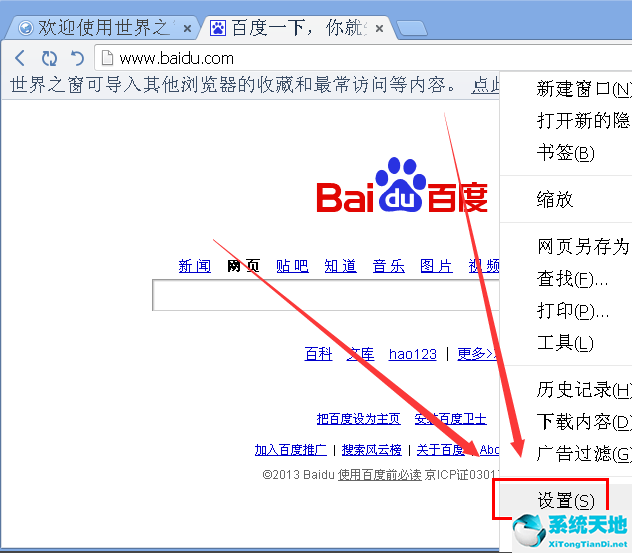Viewport: 632px width, 553px height.
Task: Click the 贴吧 link
Action: point(292,266)
